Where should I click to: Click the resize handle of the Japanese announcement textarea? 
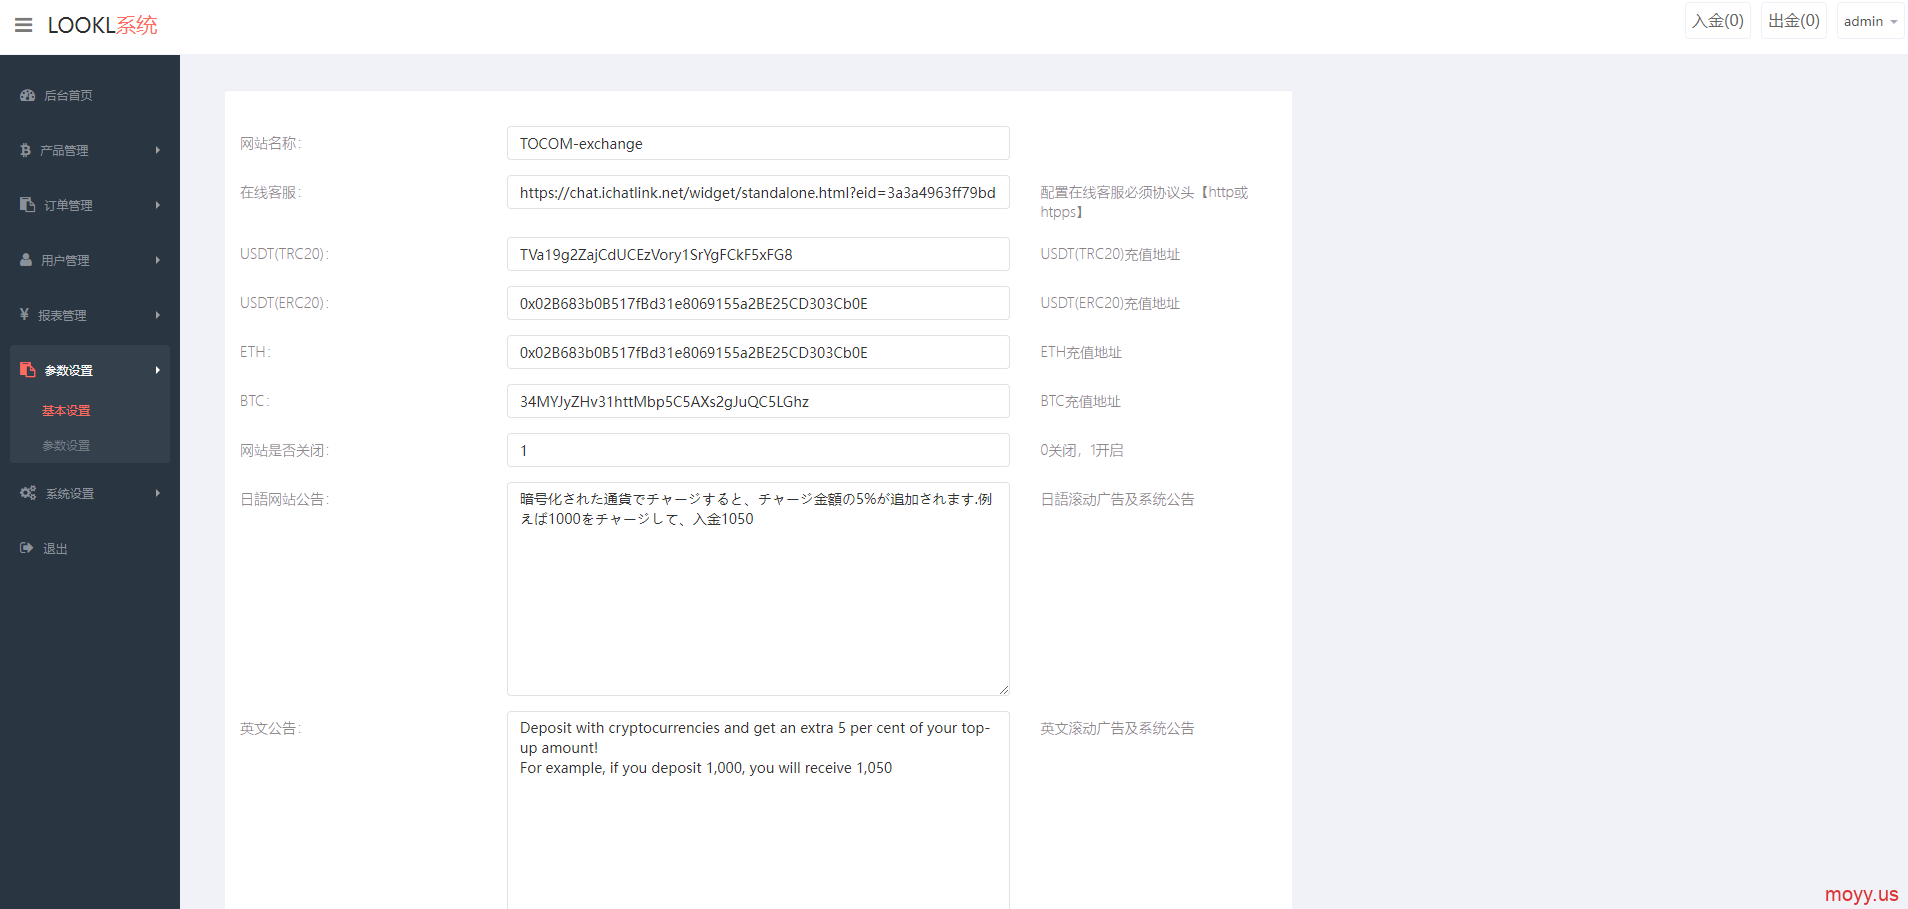tap(1003, 689)
